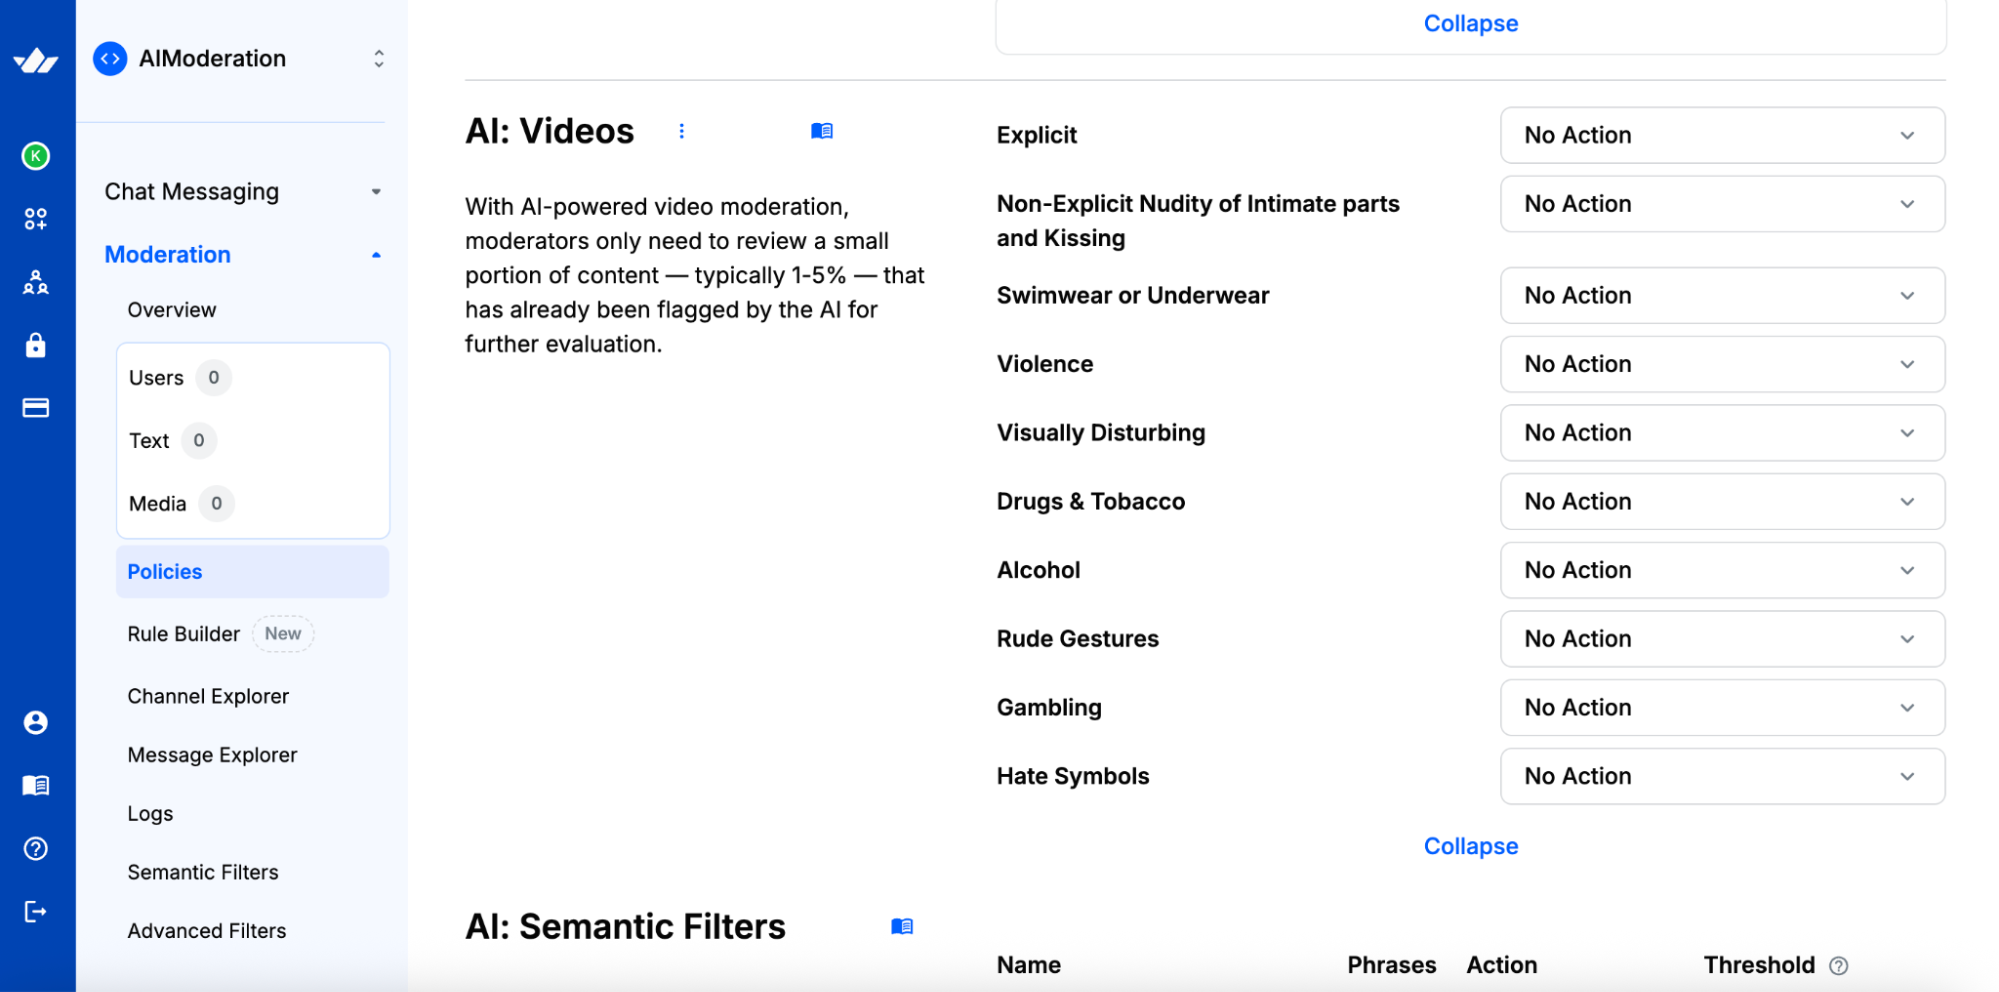Open the billing card icon in sidebar
The height and width of the screenshot is (992, 1999).
36,408
